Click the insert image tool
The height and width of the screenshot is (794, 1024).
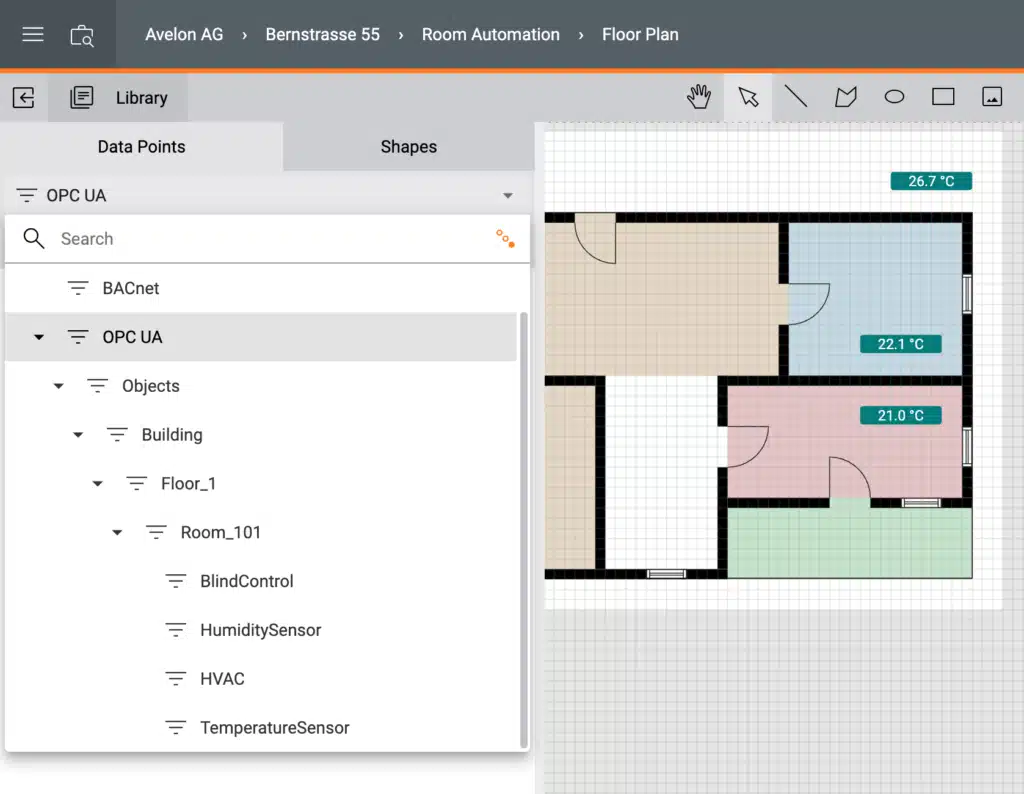point(992,97)
